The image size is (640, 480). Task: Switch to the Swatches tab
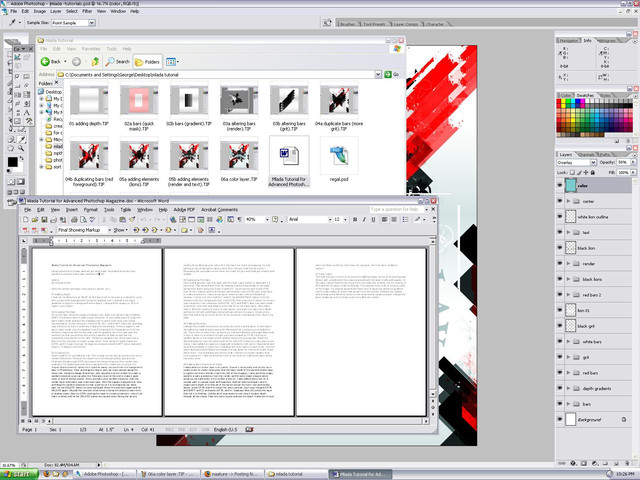(x=585, y=95)
